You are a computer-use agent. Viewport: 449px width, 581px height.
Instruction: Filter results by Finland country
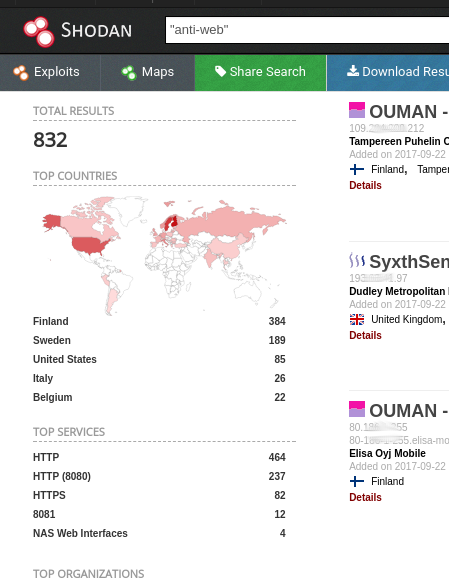51,321
